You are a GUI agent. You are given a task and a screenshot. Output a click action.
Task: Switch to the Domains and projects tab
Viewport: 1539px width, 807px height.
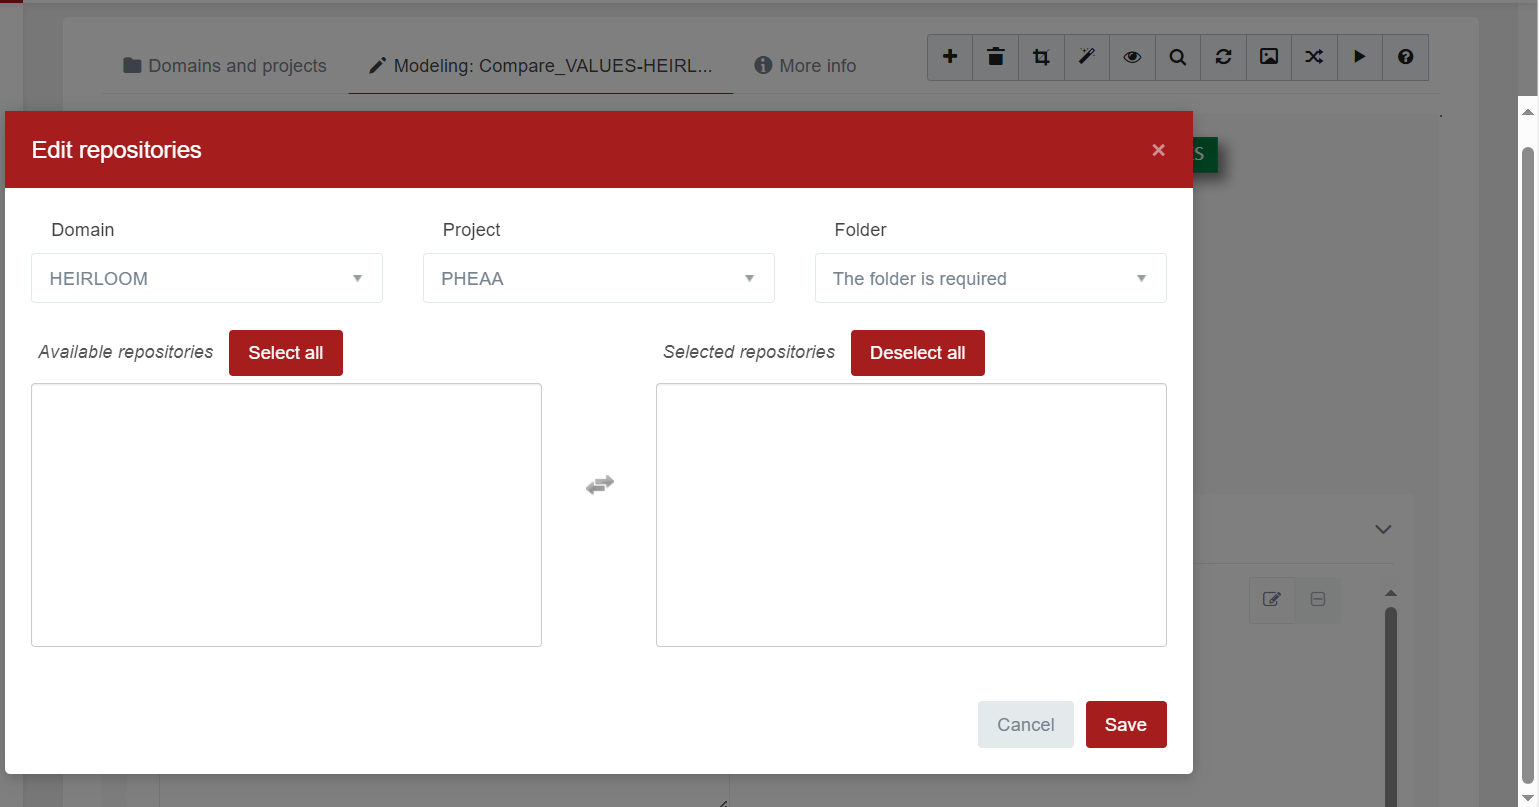pos(223,65)
